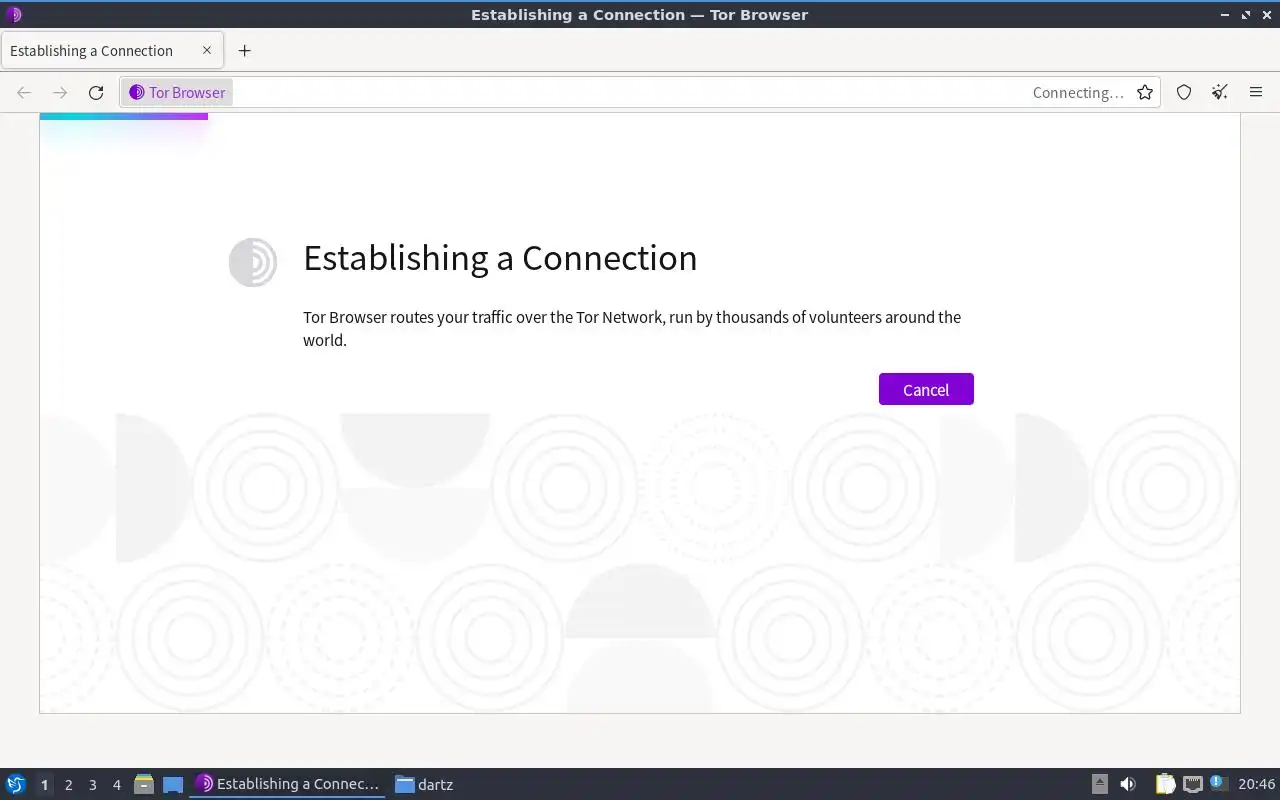The image size is (1280, 800).
Task: Open the hamburger application menu
Action: point(1256,93)
